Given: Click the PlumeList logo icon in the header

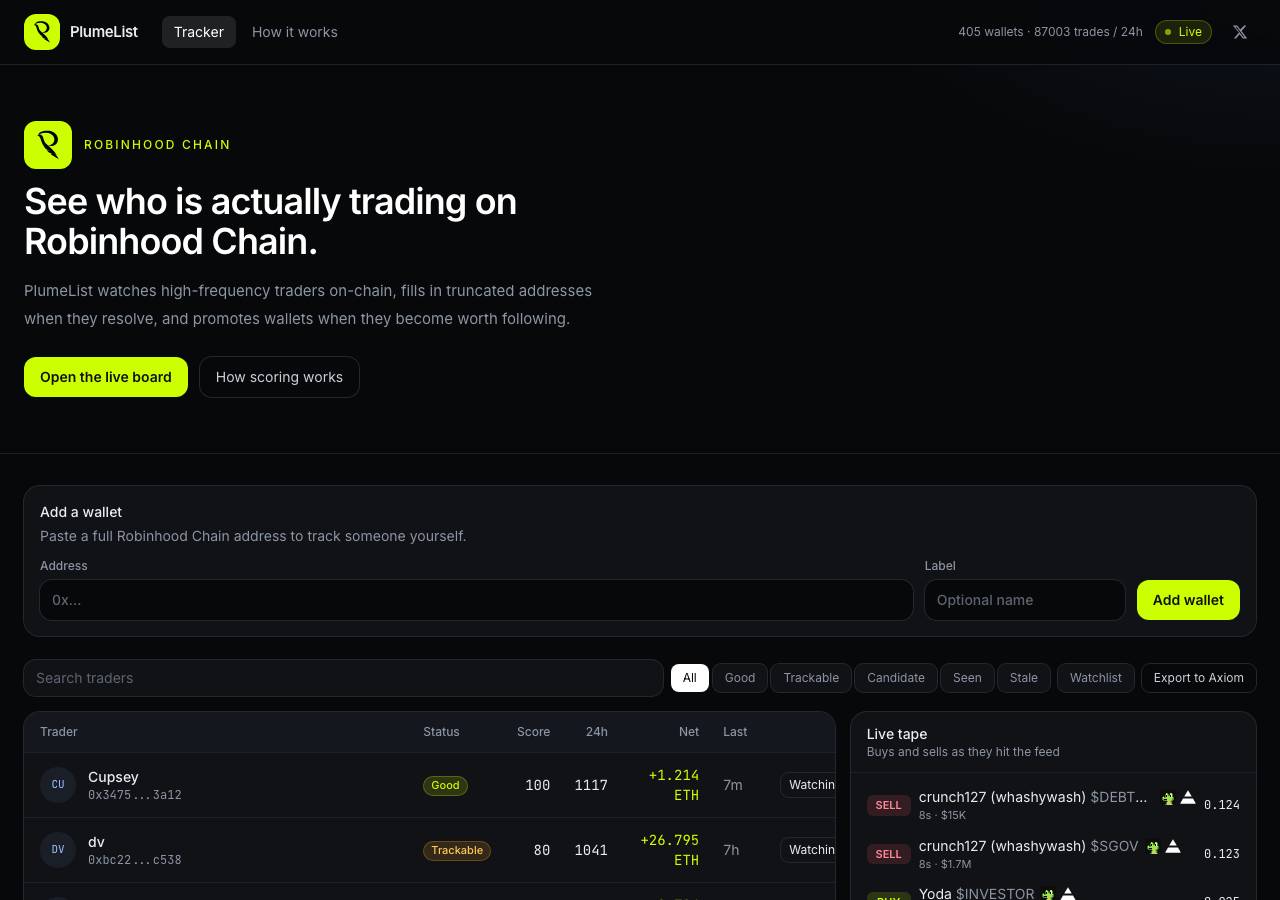Looking at the screenshot, I should pos(42,32).
